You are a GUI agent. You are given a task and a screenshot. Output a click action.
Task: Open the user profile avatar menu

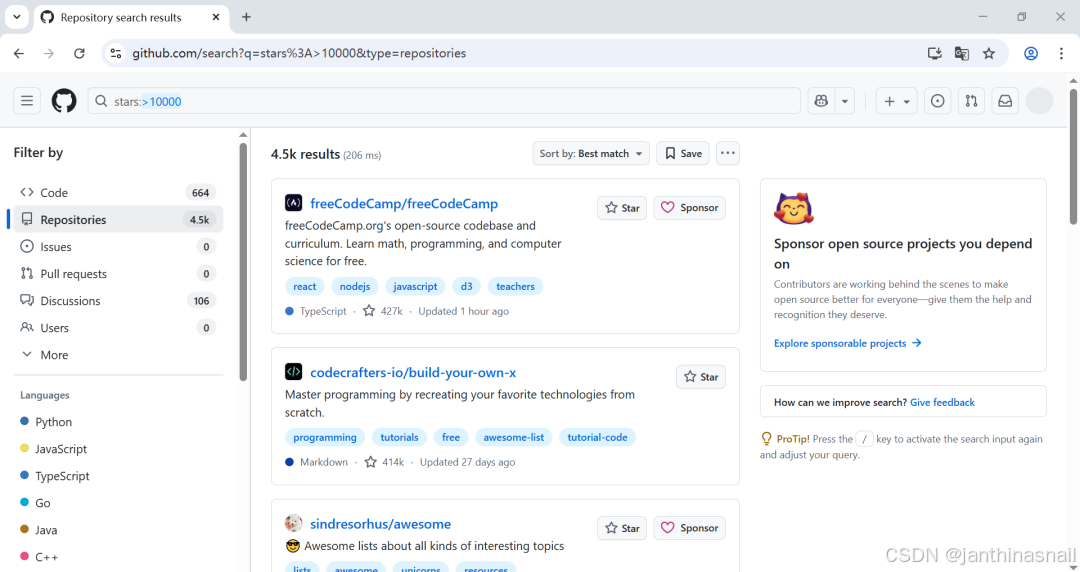(1039, 101)
